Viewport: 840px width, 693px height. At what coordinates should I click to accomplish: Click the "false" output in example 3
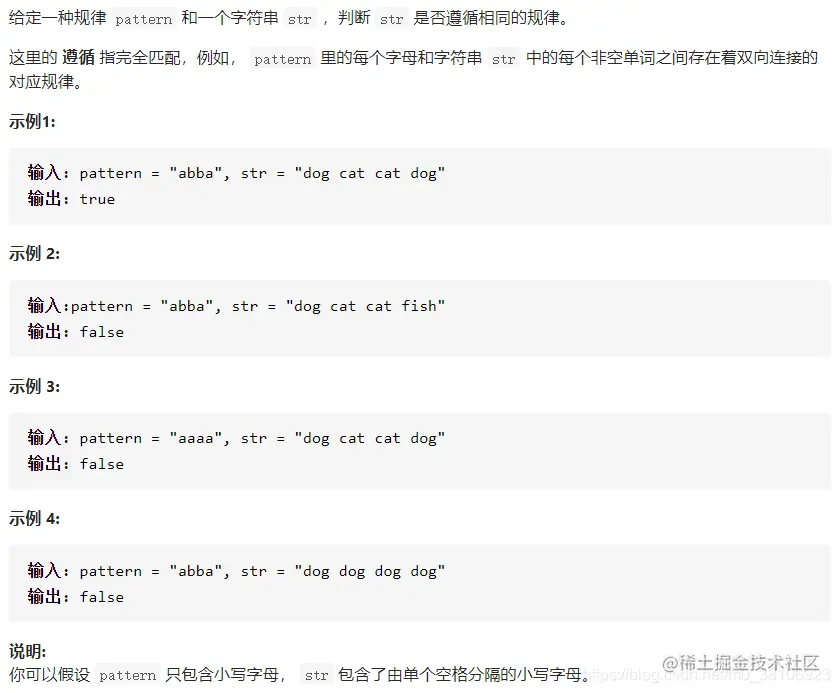[x=102, y=464]
